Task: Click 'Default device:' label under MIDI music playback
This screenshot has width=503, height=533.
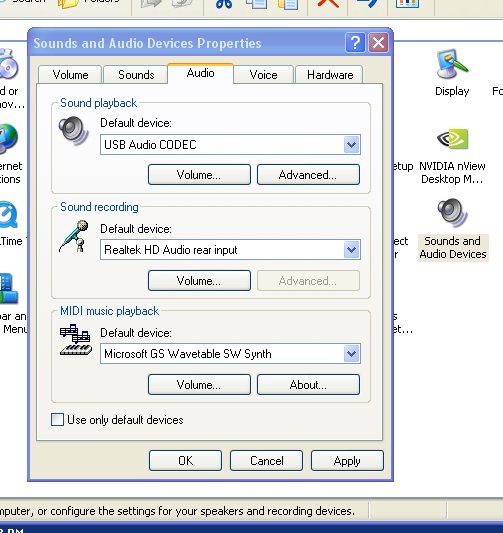Action: [x=136, y=333]
